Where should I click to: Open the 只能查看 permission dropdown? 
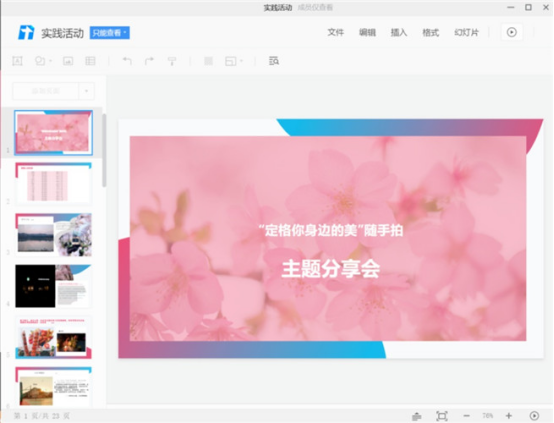pyautogui.click(x=110, y=33)
